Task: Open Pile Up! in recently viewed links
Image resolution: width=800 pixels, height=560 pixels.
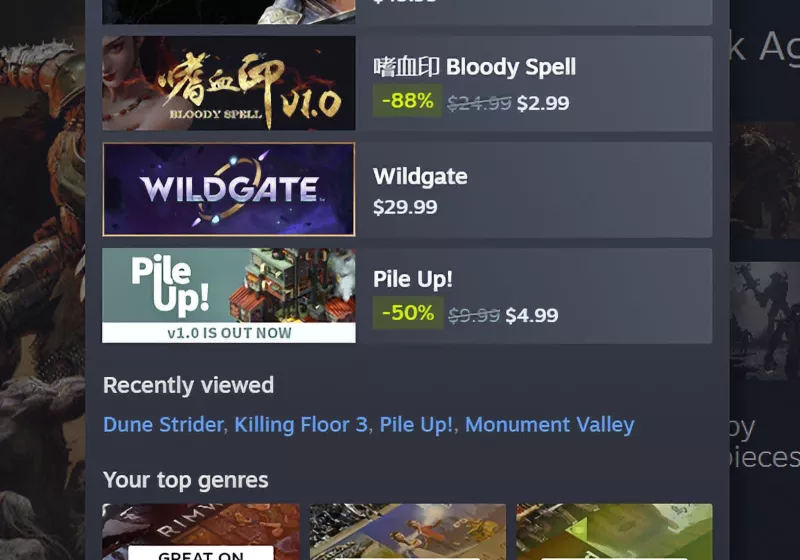Action: point(416,424)
